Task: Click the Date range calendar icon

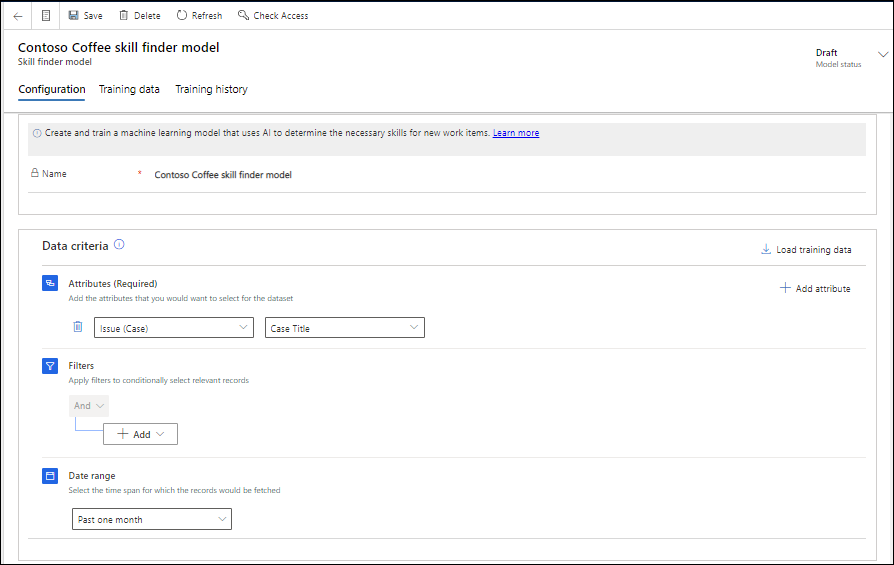Action: pyautogui.click(x=50, y=475)
